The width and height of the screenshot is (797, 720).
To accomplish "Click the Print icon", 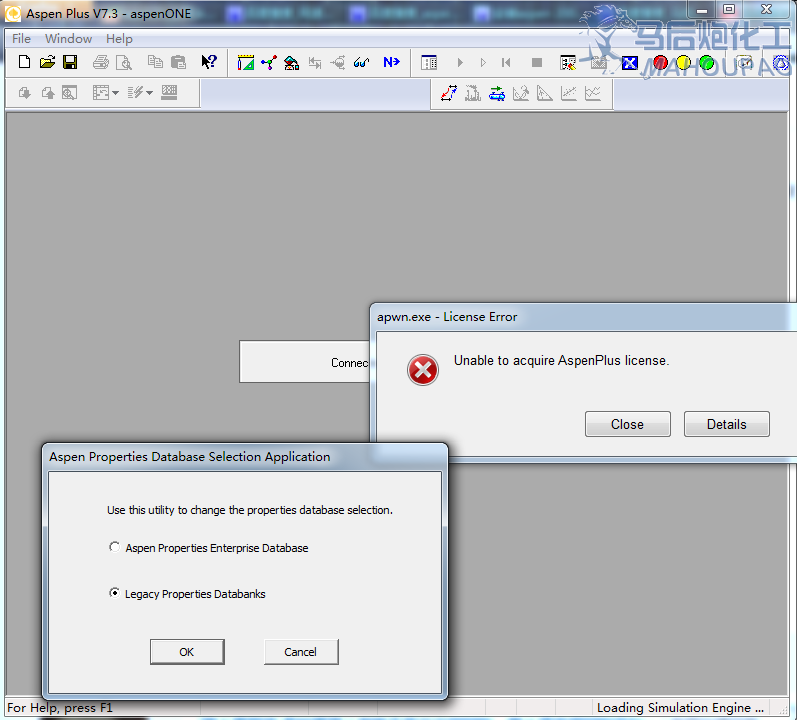I will (101, 62).
